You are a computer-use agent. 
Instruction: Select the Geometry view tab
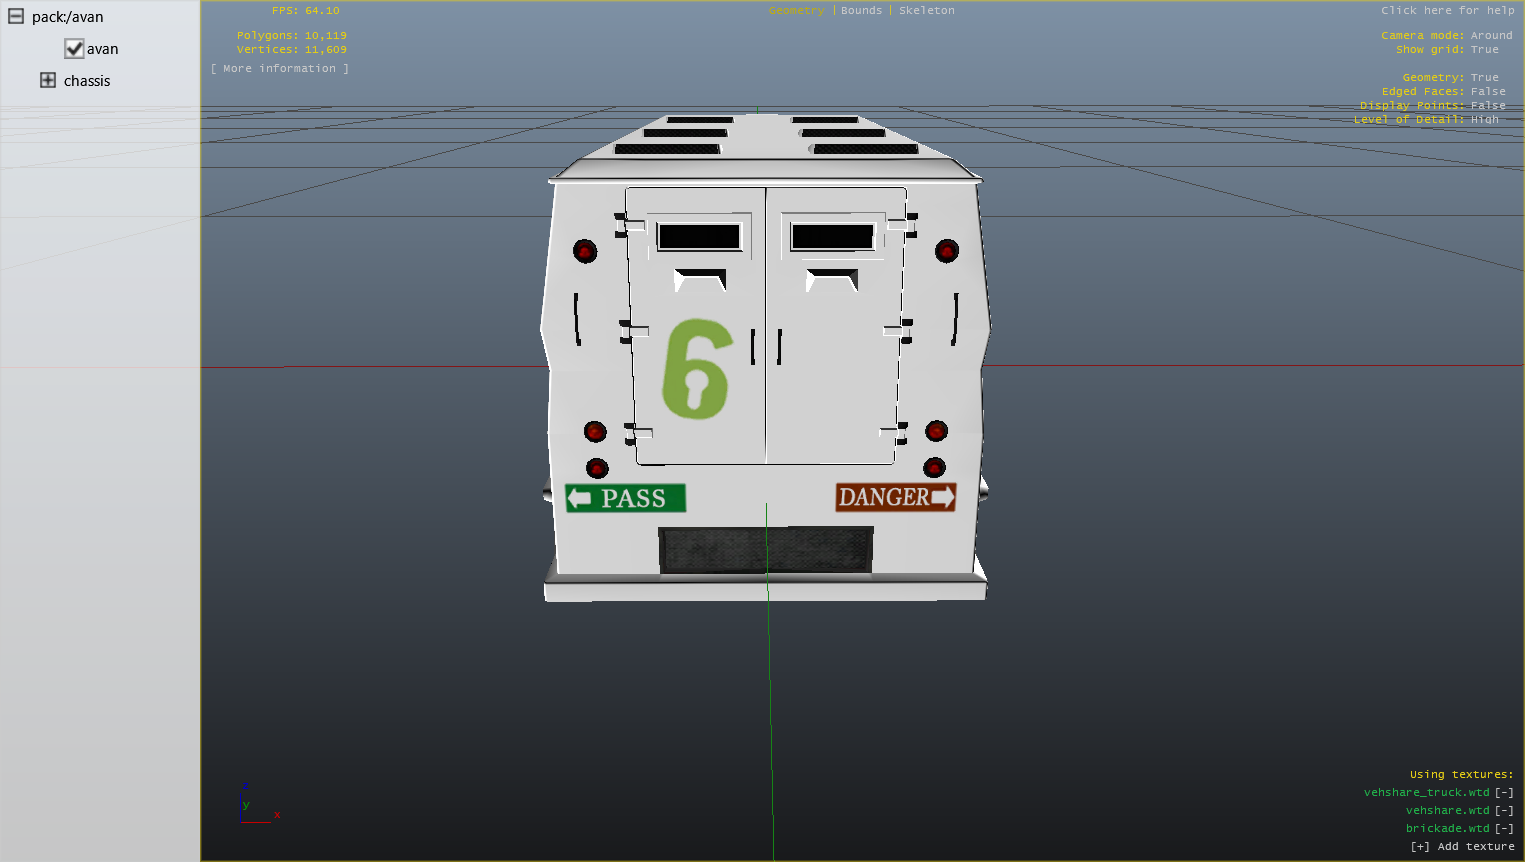796,11
